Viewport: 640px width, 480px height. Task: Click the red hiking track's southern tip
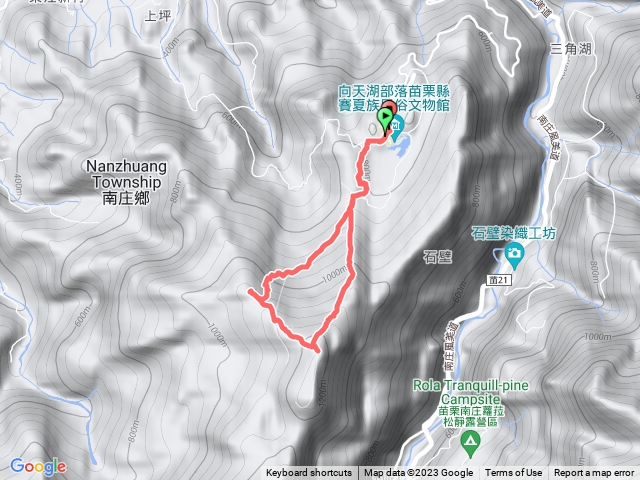click(x=316, y=350)
